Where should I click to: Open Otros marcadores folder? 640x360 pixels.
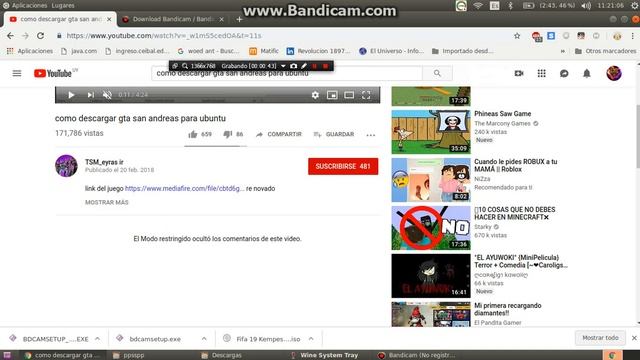pos(606,51)
